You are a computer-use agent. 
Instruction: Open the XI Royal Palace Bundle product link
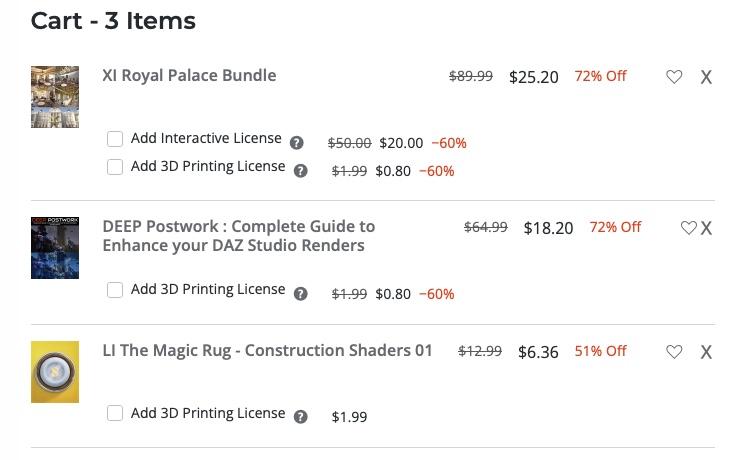(189, 75)
